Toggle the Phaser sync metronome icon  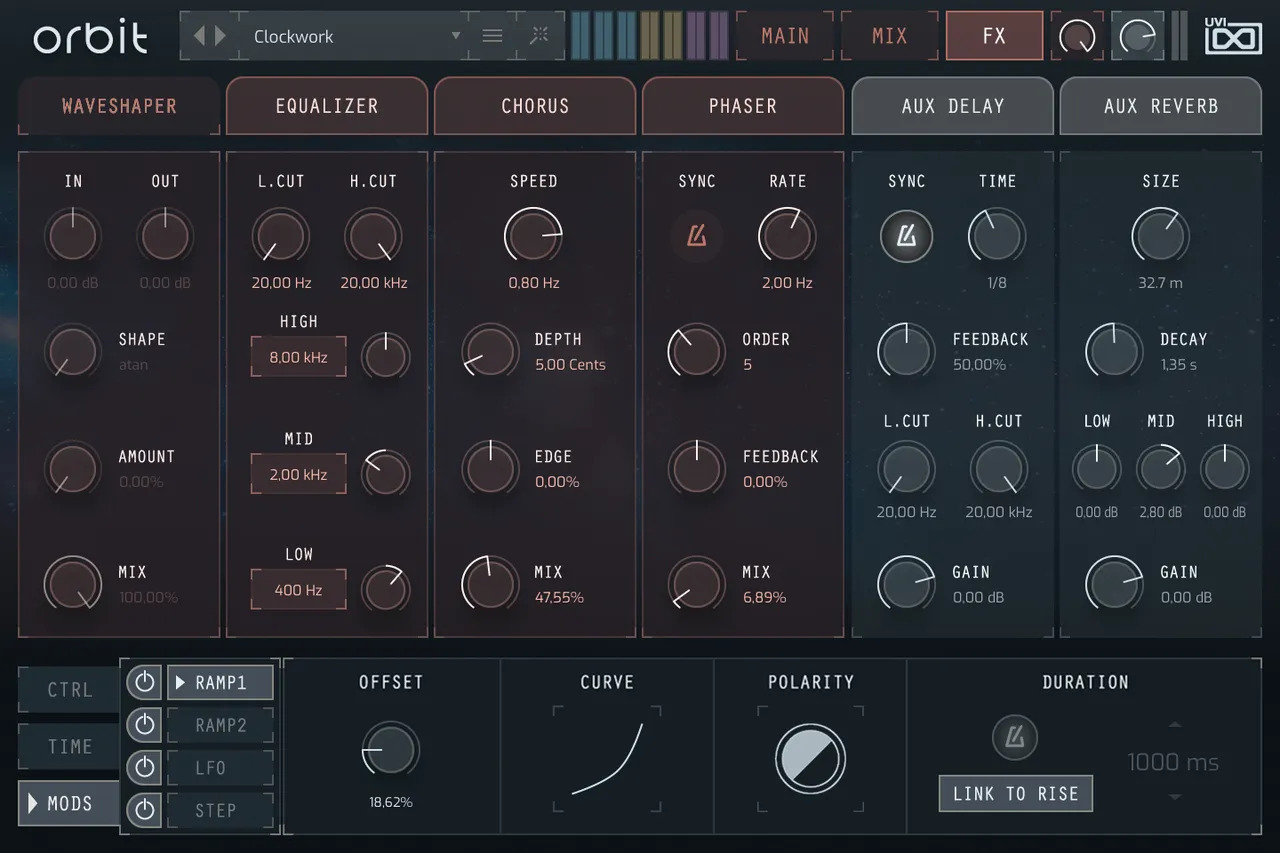click(697, 237)
